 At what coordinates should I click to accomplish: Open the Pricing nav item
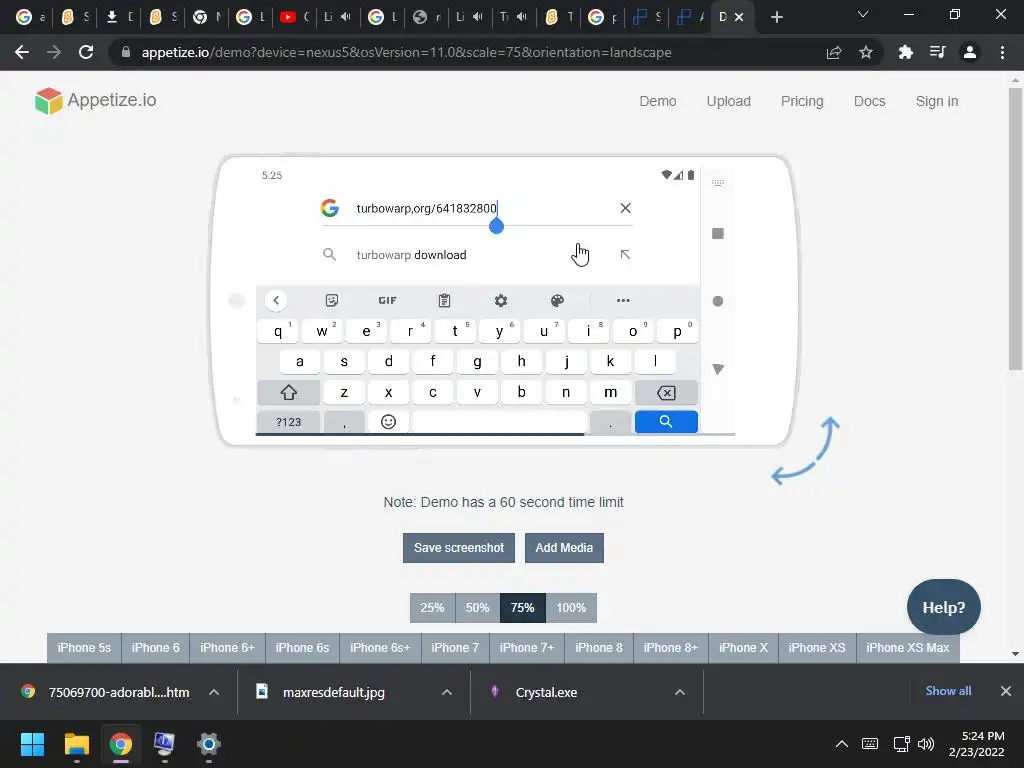tap(802, 101)
